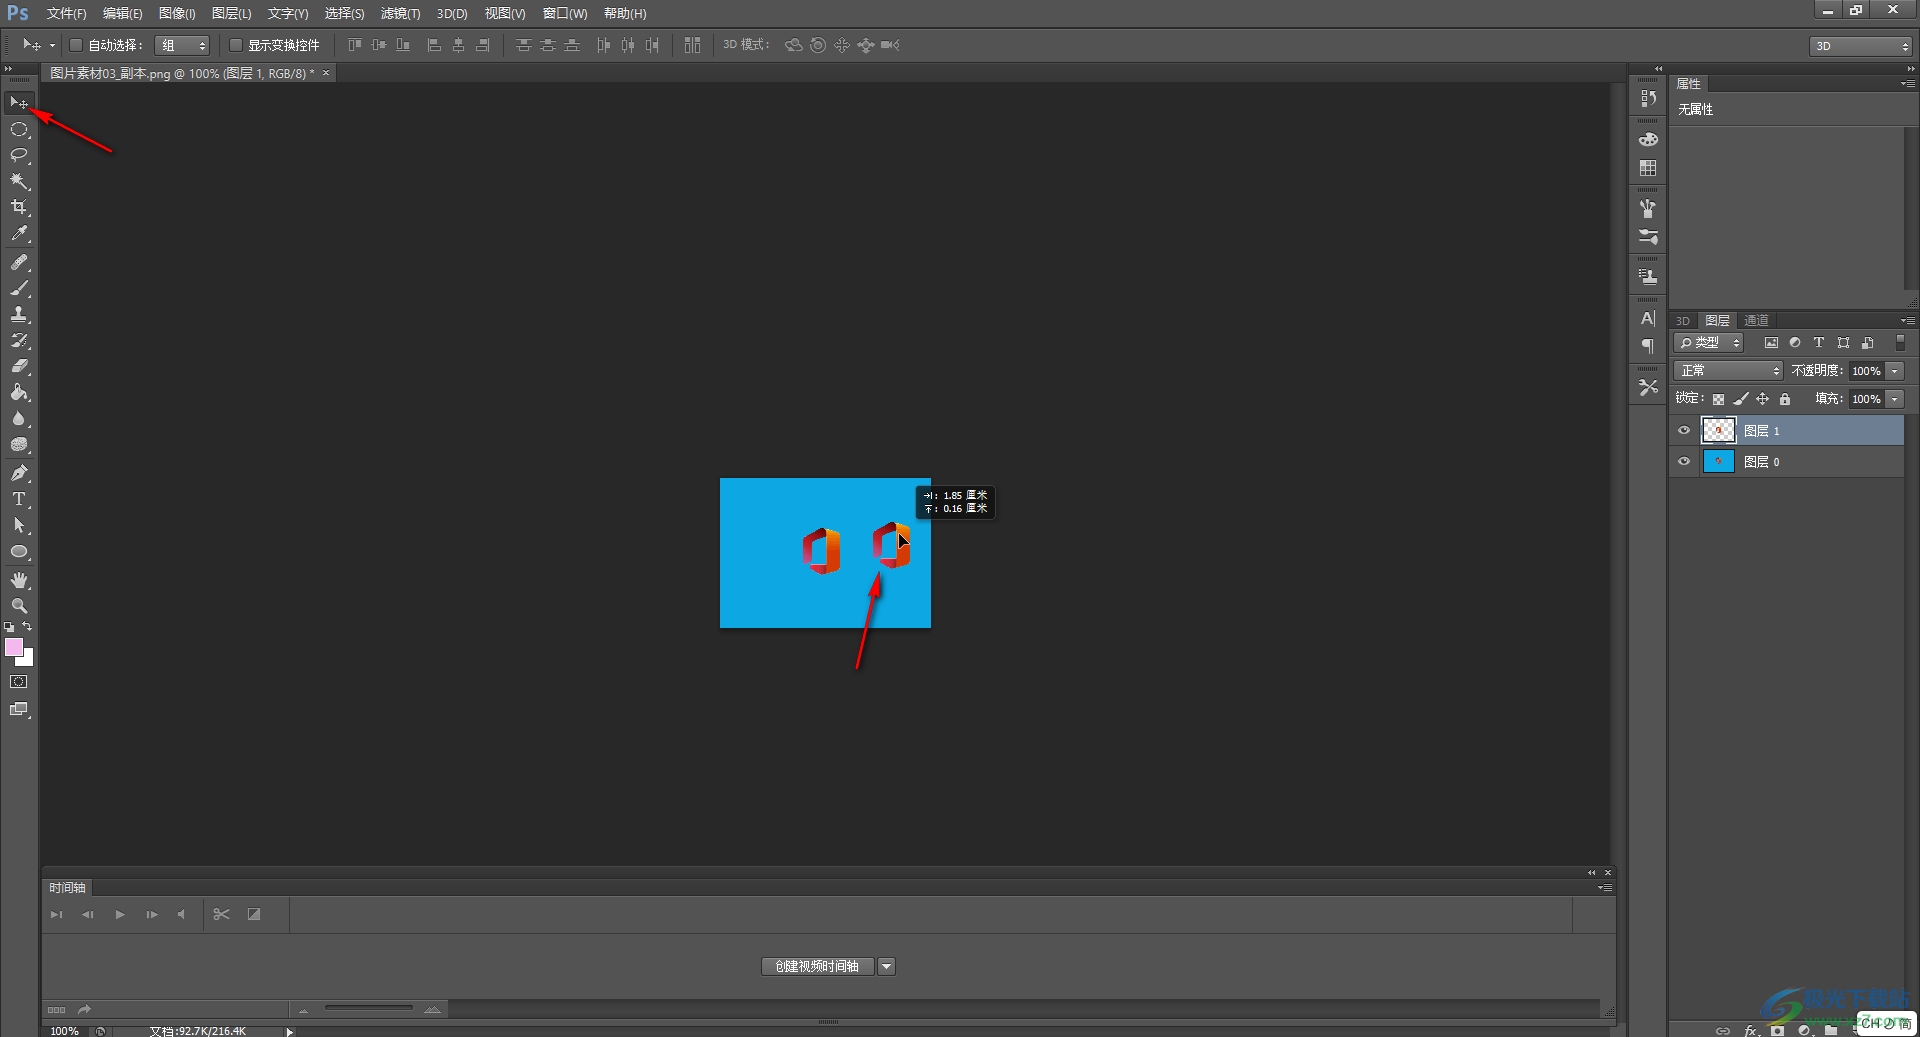The width and height of the screenshot is (1920, 1037).
Task: Close the 图片素材03_副本.png document tab
Action: (326, 73)
